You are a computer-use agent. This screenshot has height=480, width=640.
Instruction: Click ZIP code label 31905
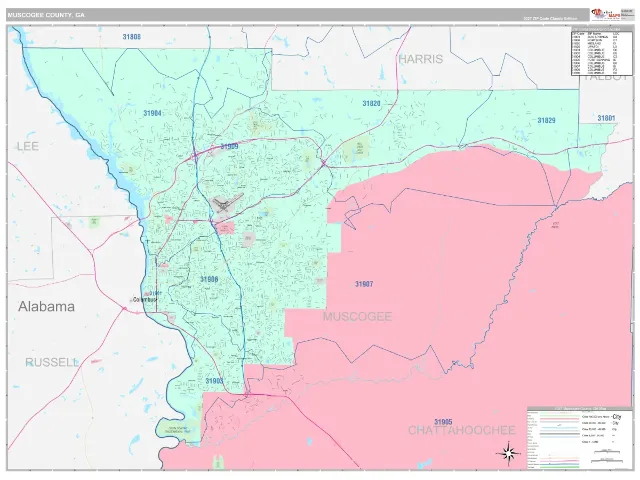pyautogui.click(x=443, y=422)
